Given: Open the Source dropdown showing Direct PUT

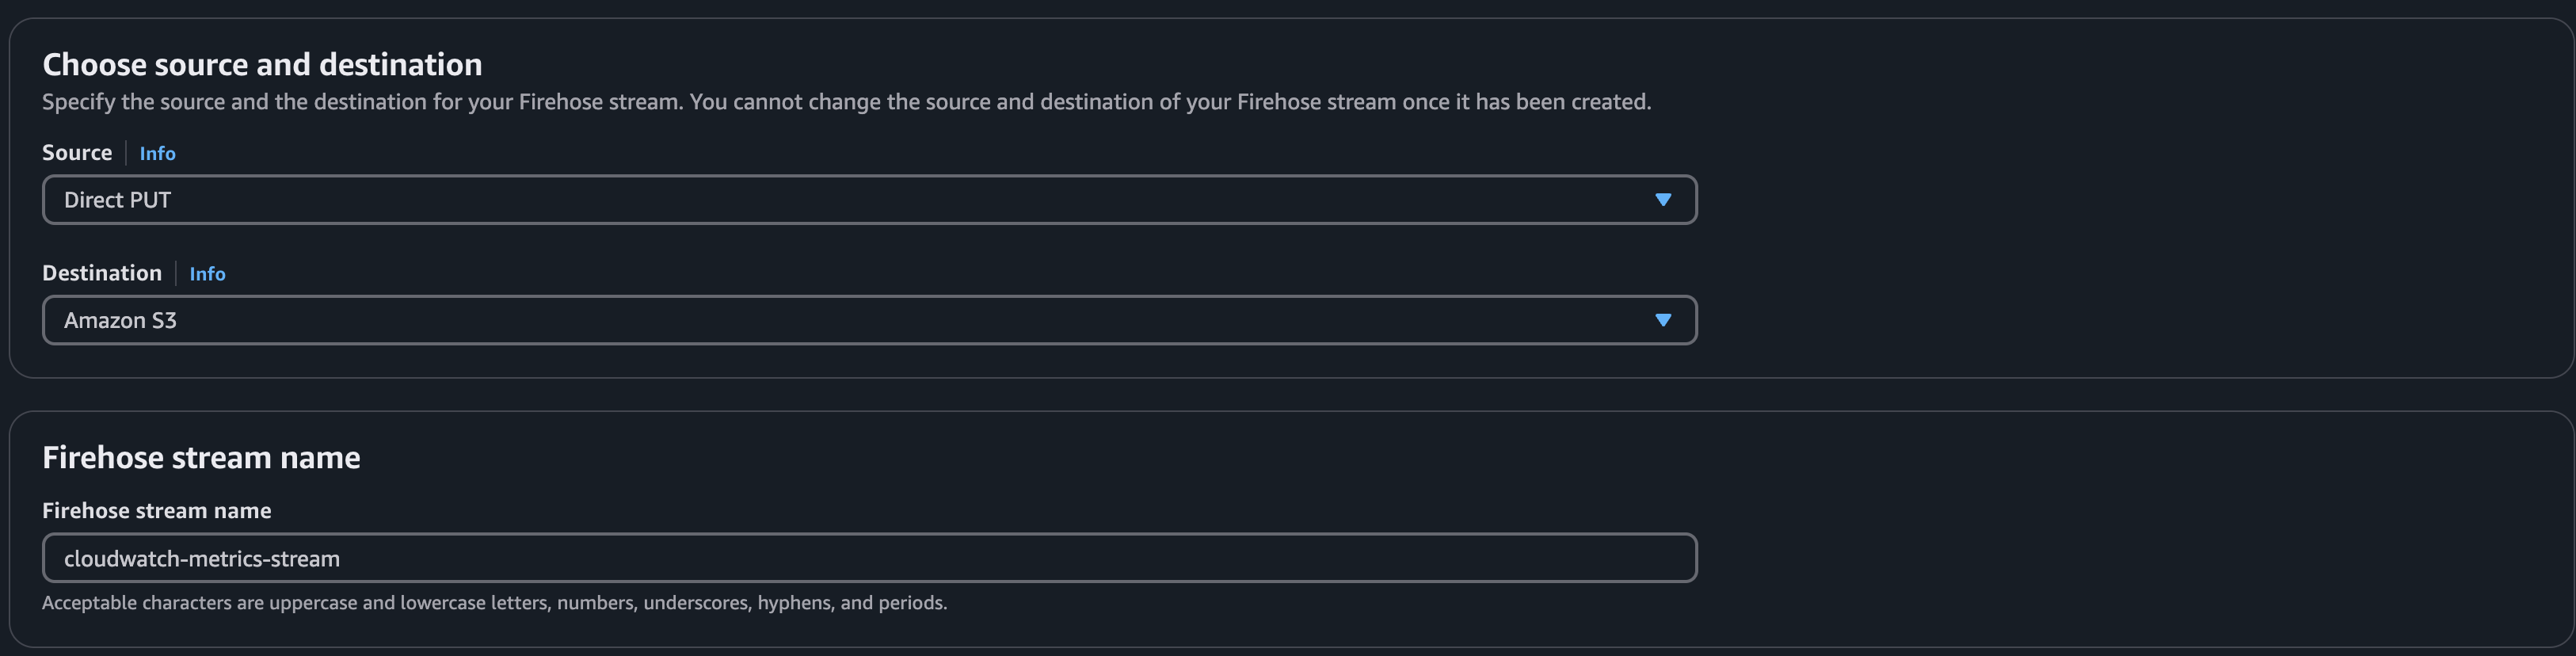Looking at the screenshot, I should (x=870, y=199).
